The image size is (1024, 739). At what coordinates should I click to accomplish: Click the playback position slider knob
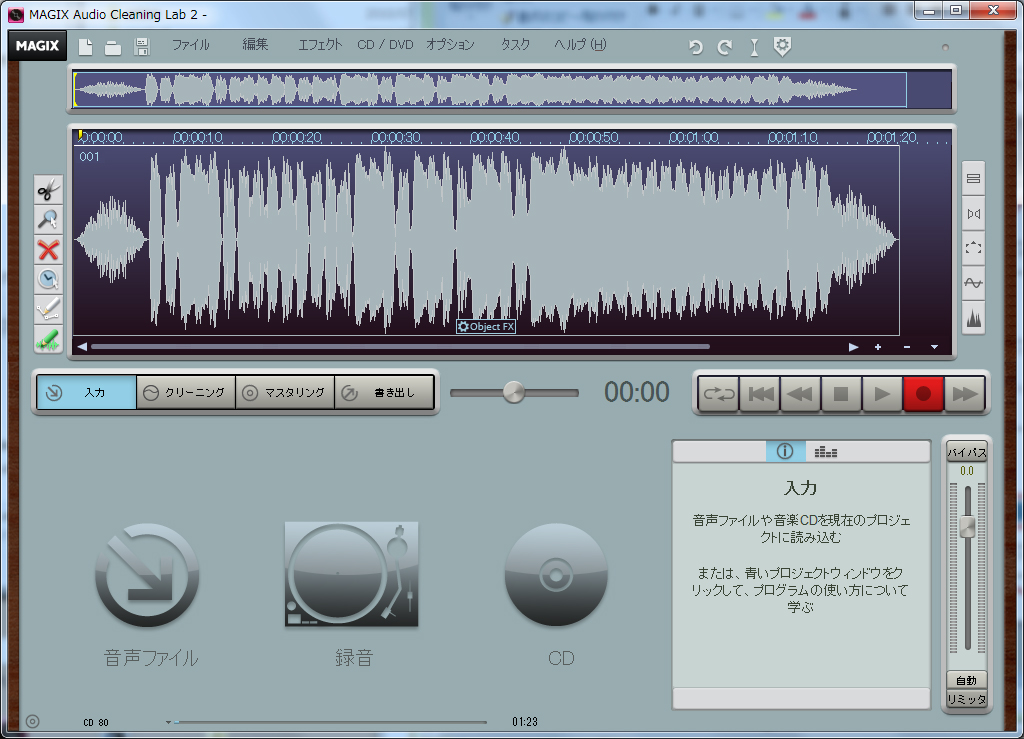coord(514,392)
